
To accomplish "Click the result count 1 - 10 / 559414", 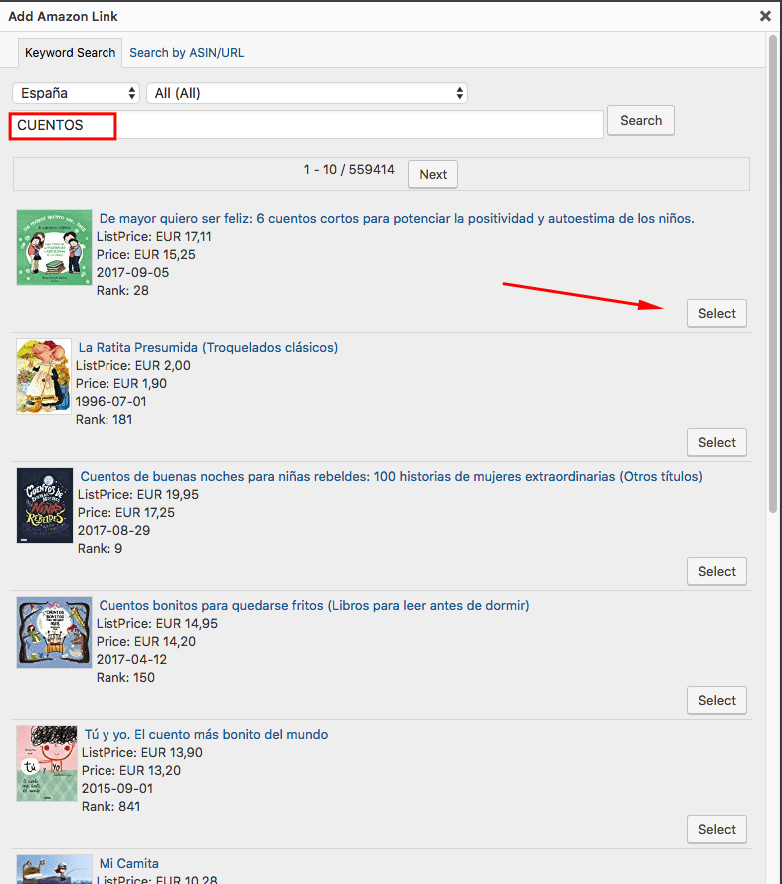I will (x=349, y=170).
